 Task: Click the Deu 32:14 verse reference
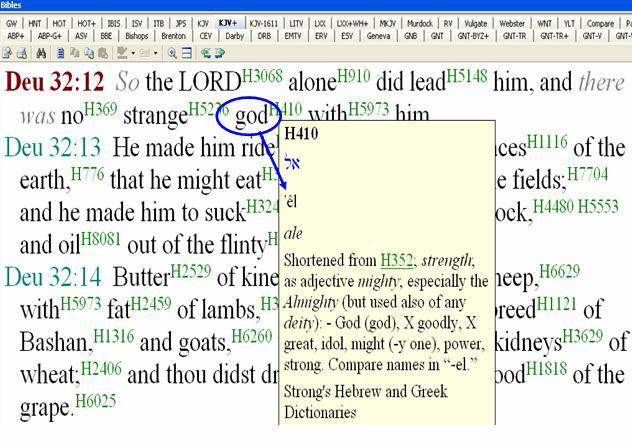click(x=53, y=277)
